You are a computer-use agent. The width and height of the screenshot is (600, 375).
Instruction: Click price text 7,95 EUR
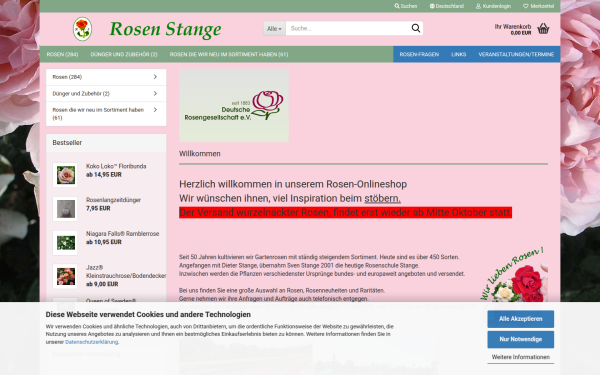(x=98, y=208)
